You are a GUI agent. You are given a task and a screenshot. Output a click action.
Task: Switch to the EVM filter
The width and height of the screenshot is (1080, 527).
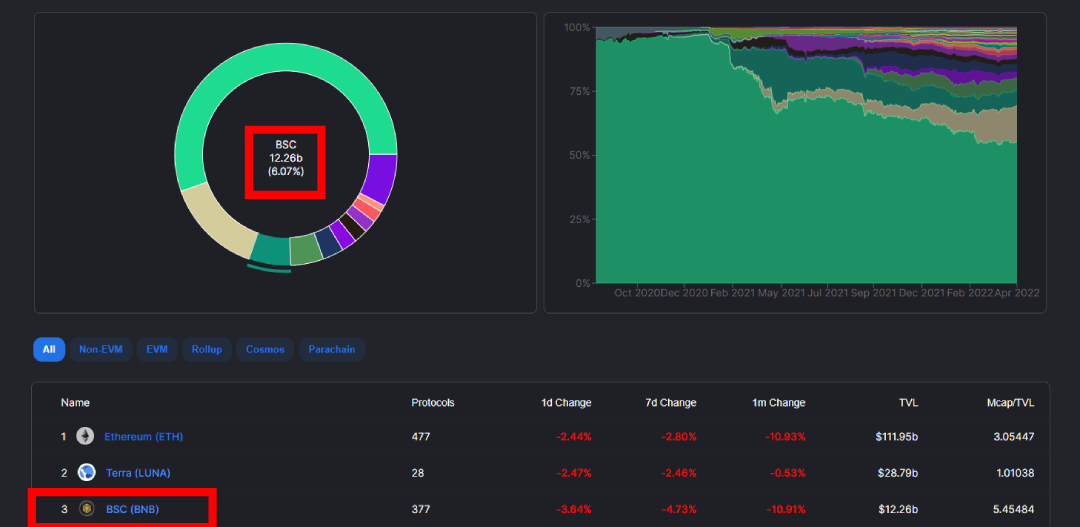pos(157,349)
